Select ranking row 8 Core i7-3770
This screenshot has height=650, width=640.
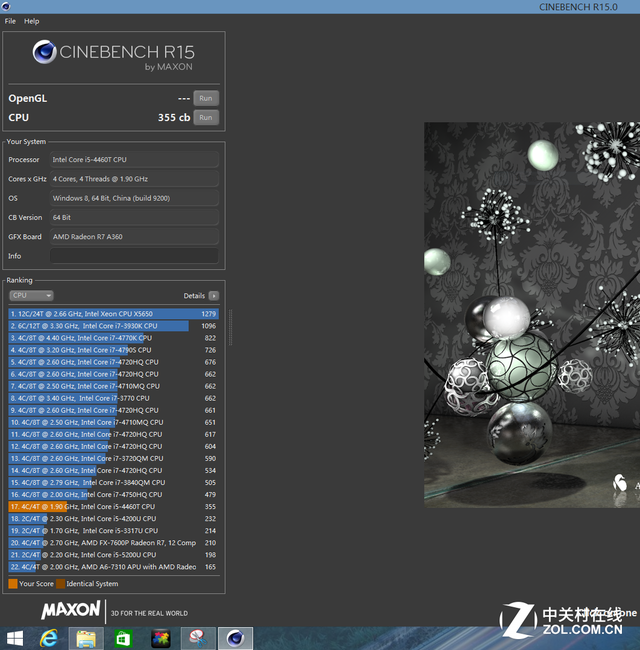[x=114, y=398]
